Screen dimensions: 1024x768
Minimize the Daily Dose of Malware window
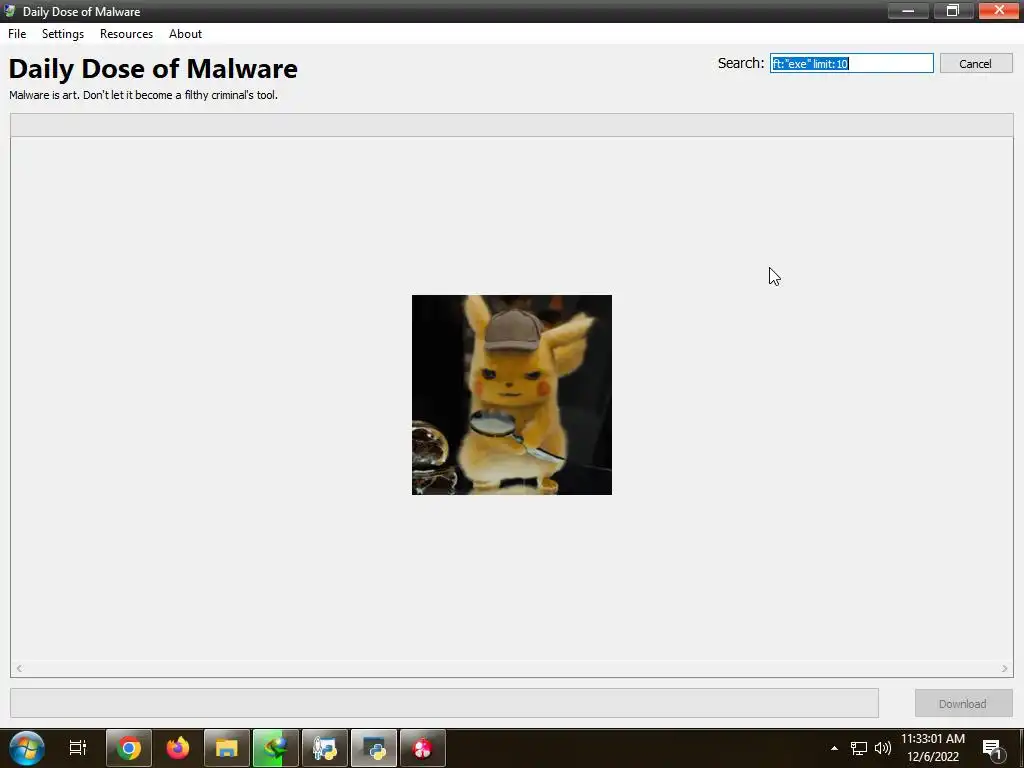[x=908, y=10]
